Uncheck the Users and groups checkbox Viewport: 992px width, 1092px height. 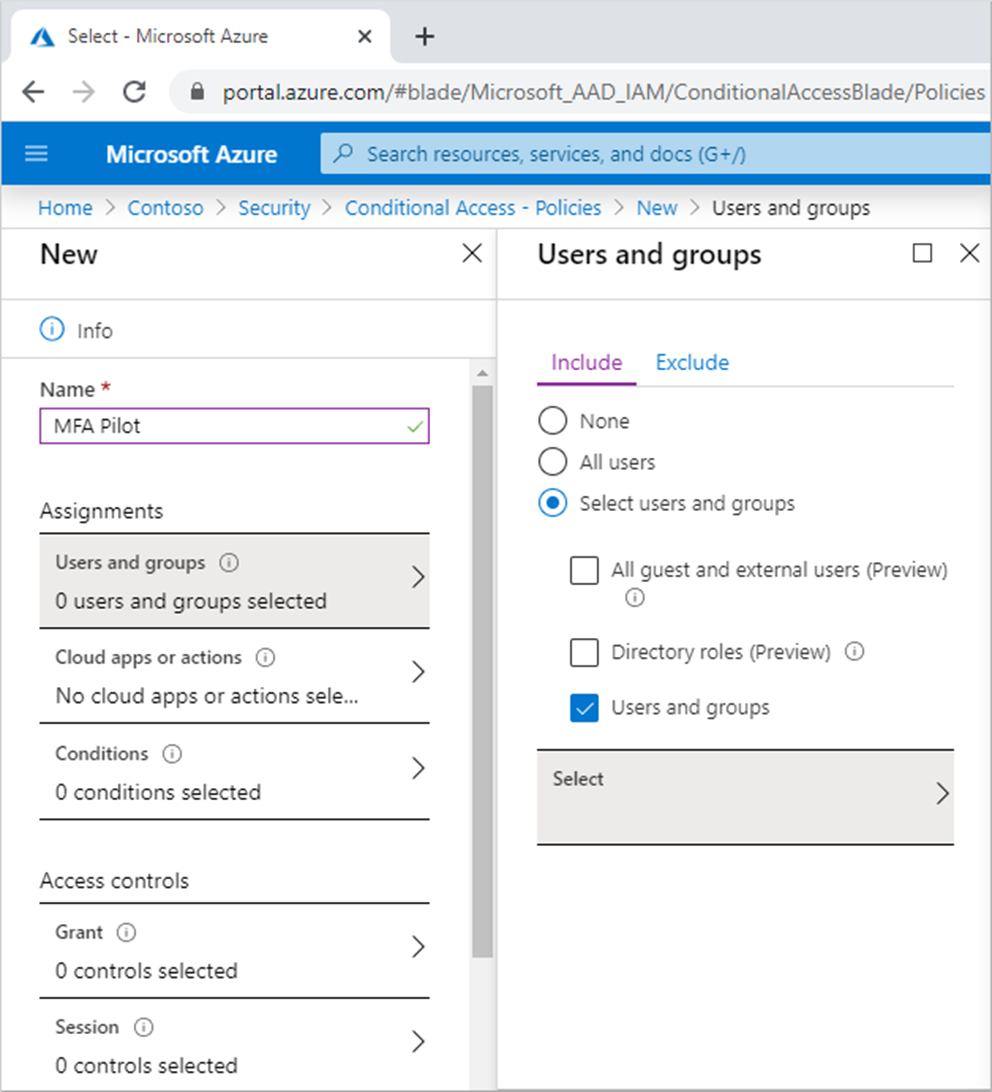coord(584,707)
